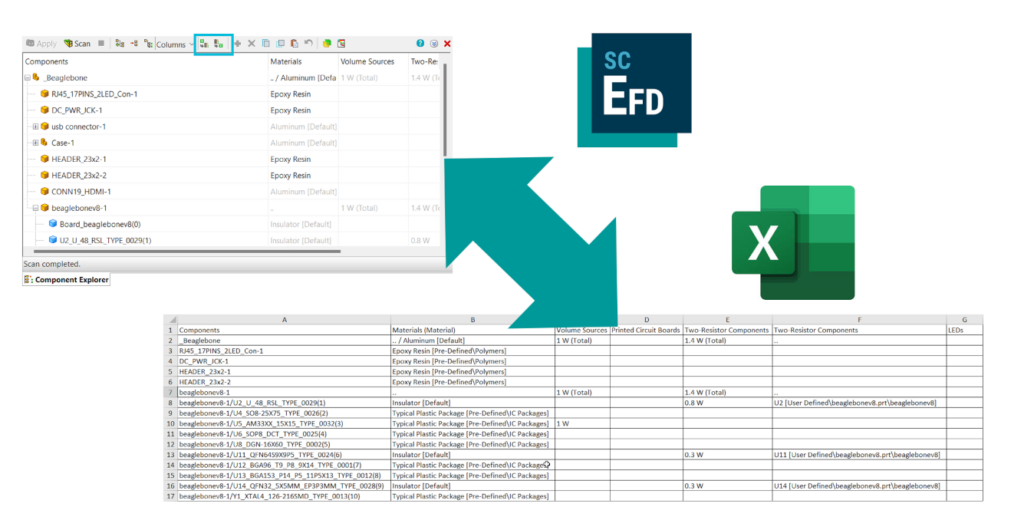Screen dimensions: 1024x520
Task: Click the Apply button in the toolbar
Action: click(41, 44)
